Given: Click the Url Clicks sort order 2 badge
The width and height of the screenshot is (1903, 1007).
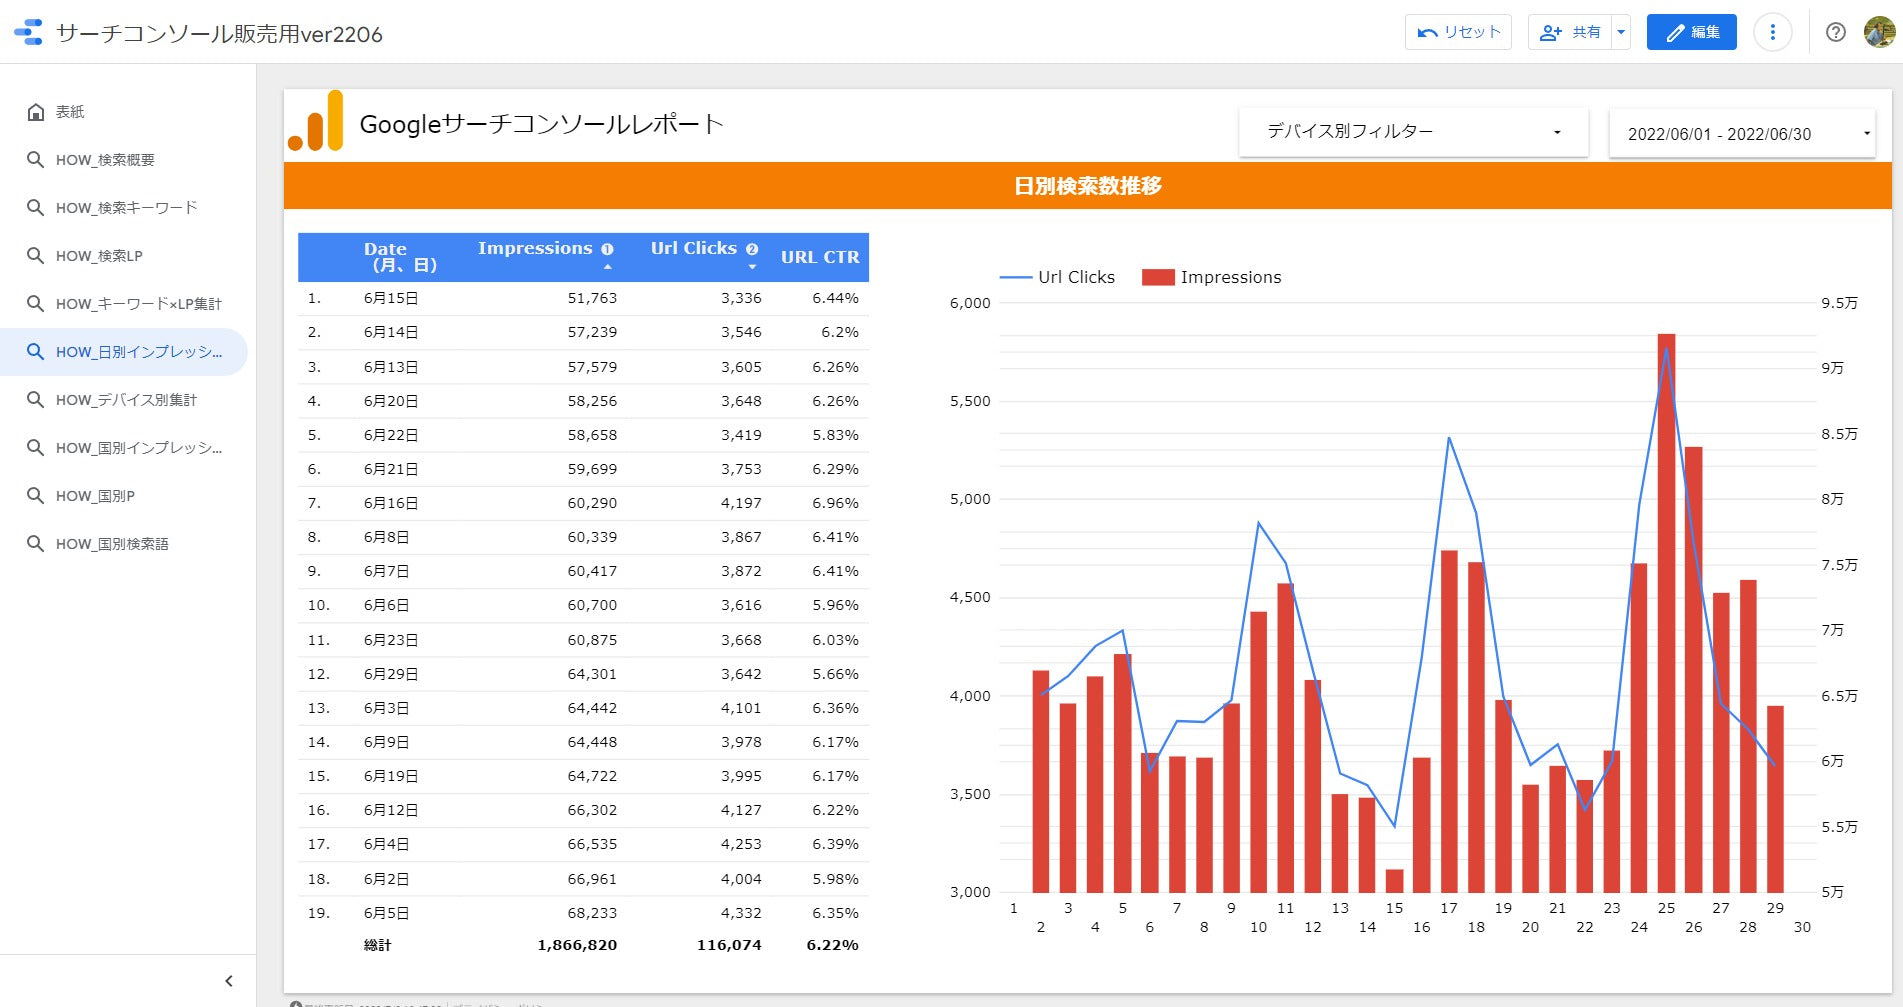Looking at the screenshot, I should click(x=752, y=249).
